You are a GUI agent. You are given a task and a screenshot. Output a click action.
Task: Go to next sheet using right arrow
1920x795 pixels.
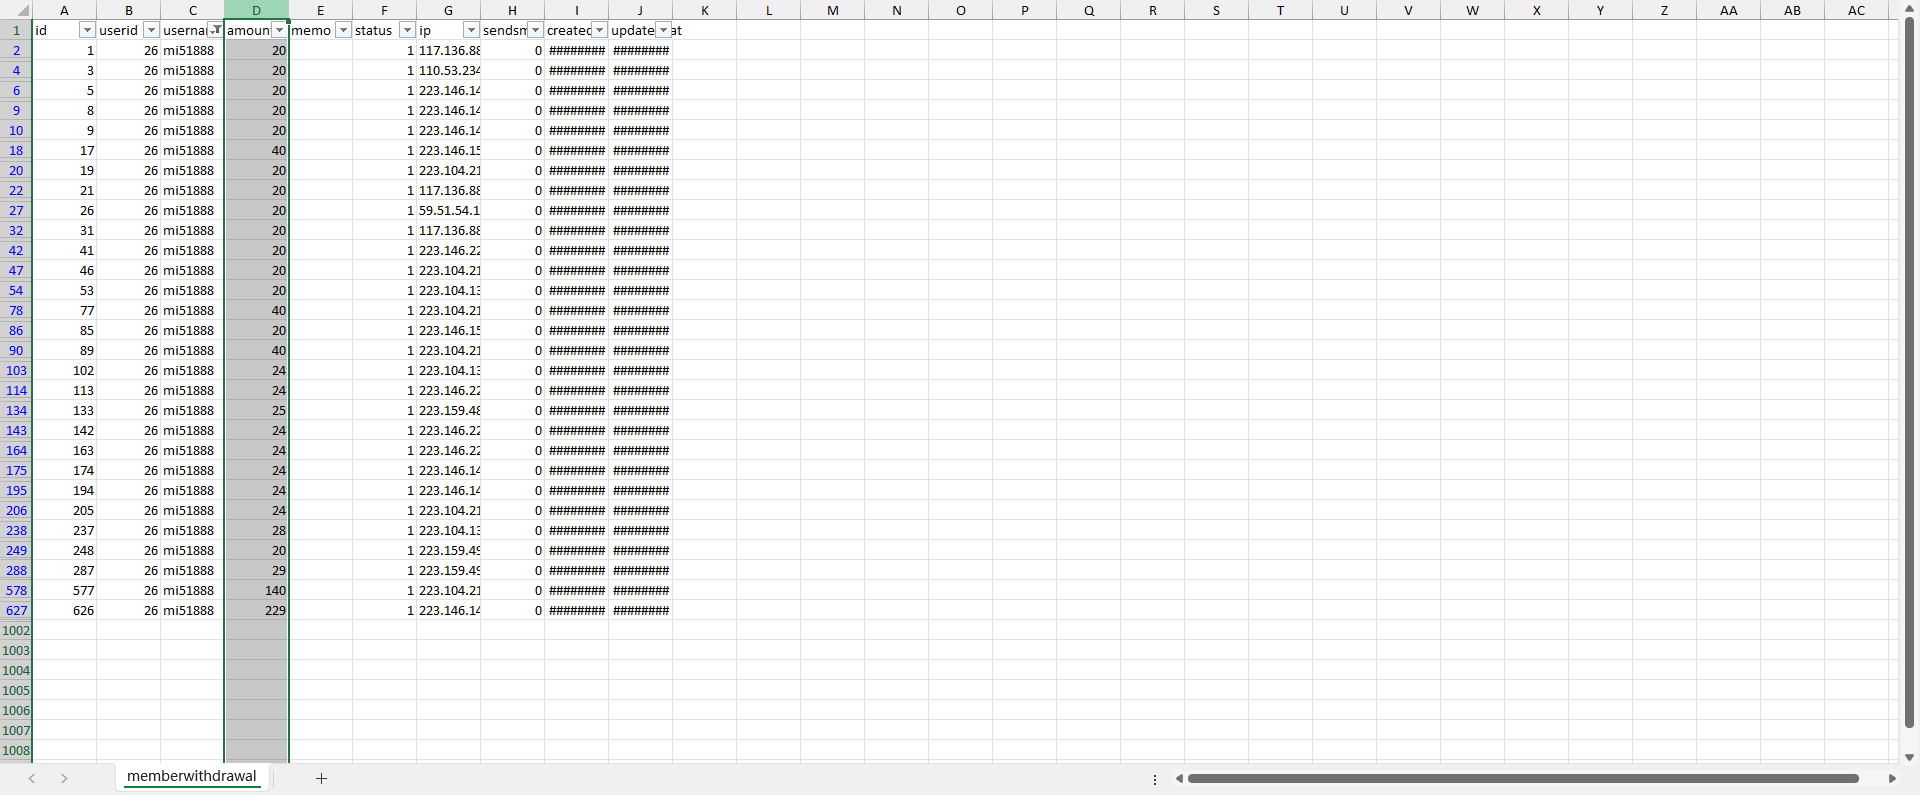[x=64, y=778]
